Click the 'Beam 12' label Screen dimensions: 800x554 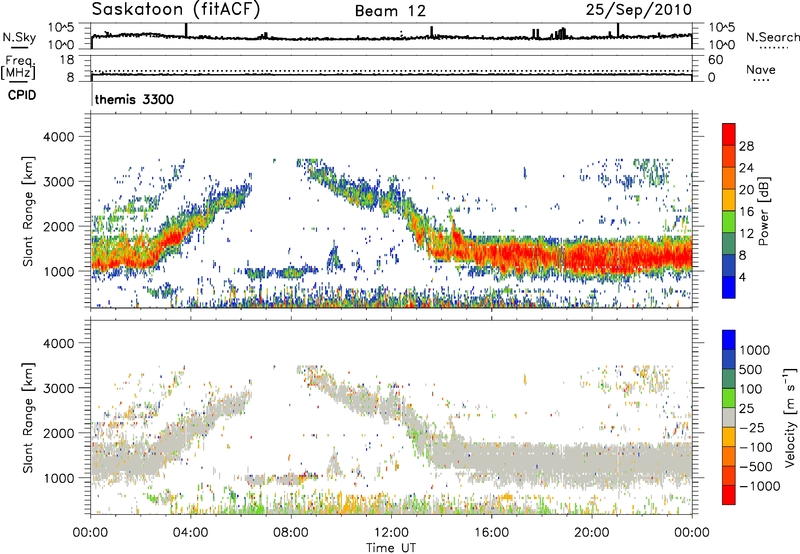pos(390,11)
